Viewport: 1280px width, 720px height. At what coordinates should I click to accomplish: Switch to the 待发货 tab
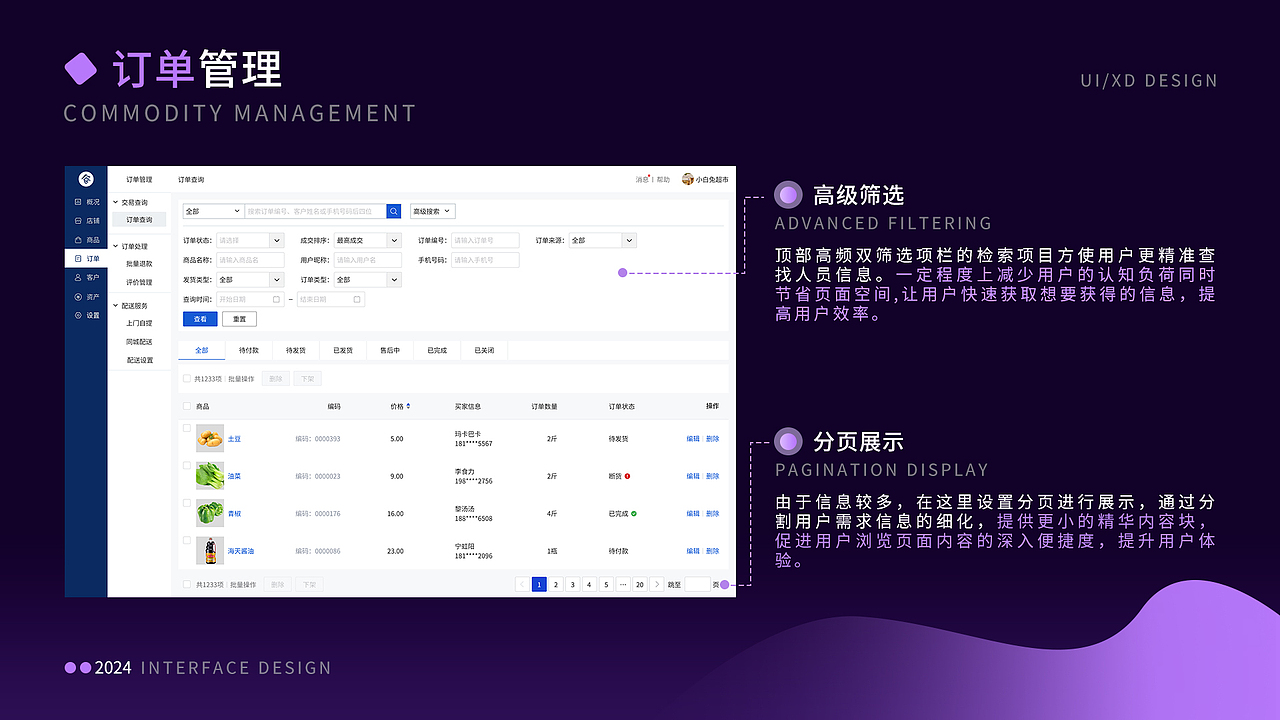click(x=296, y=350)
